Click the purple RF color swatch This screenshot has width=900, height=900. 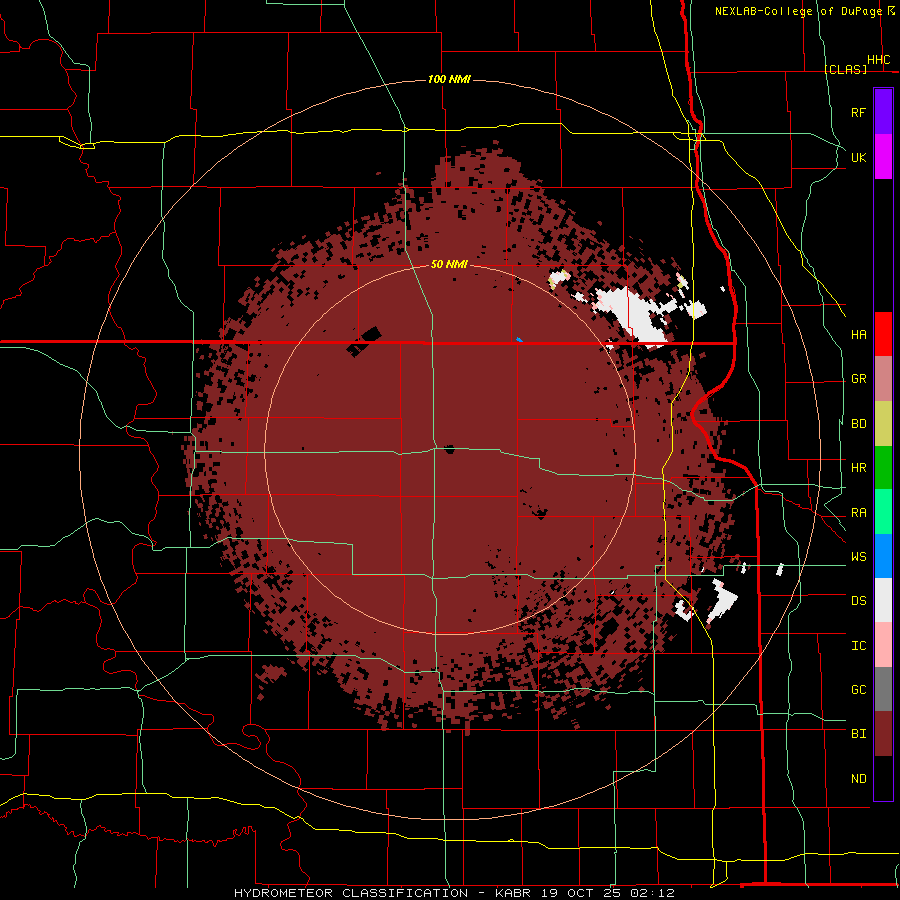[x=883, y=112]
